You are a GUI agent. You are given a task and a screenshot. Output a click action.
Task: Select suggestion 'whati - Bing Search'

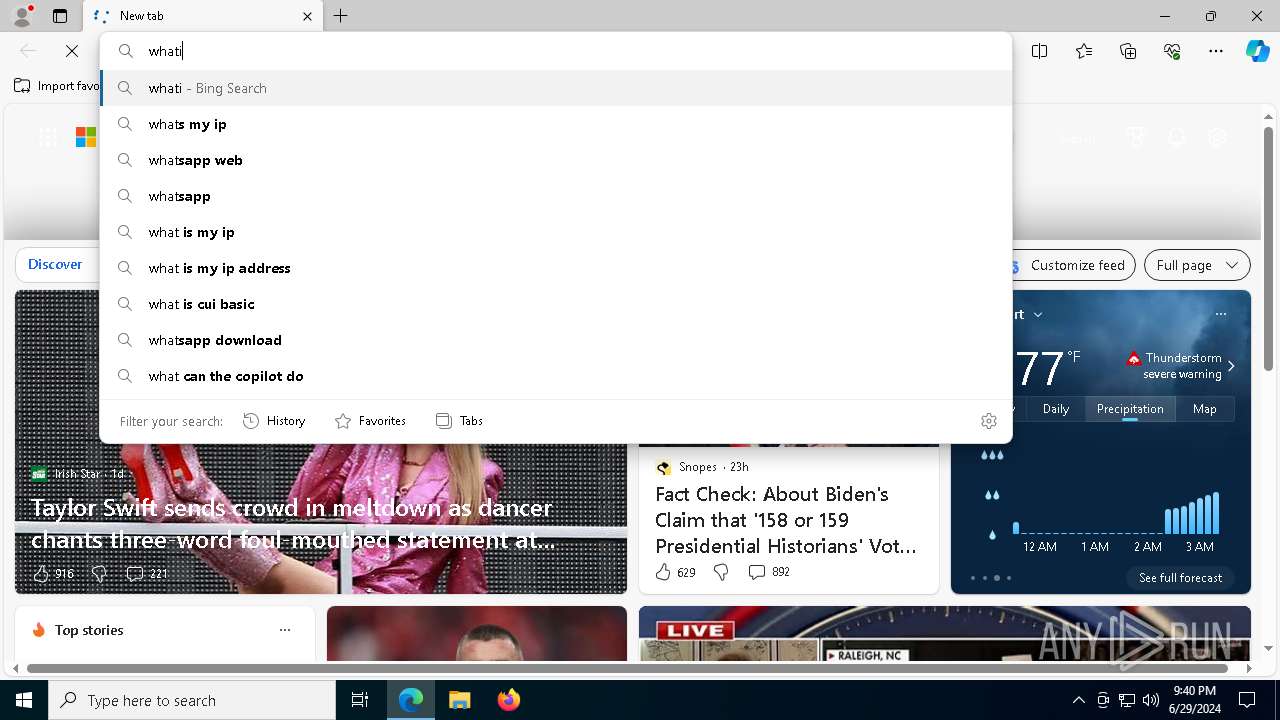click(x=556, y=88)
